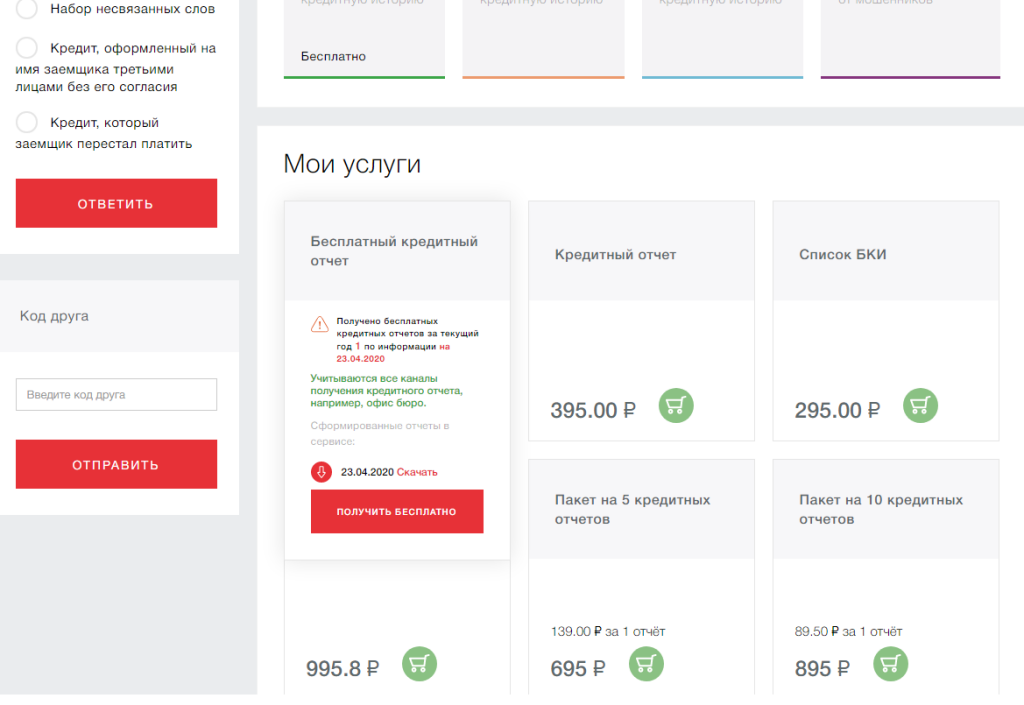This screenshot has height=705, width=1024.
Task: Click the "Бесплатный кредитный отчет" card heading
Action: pos(394,251)
